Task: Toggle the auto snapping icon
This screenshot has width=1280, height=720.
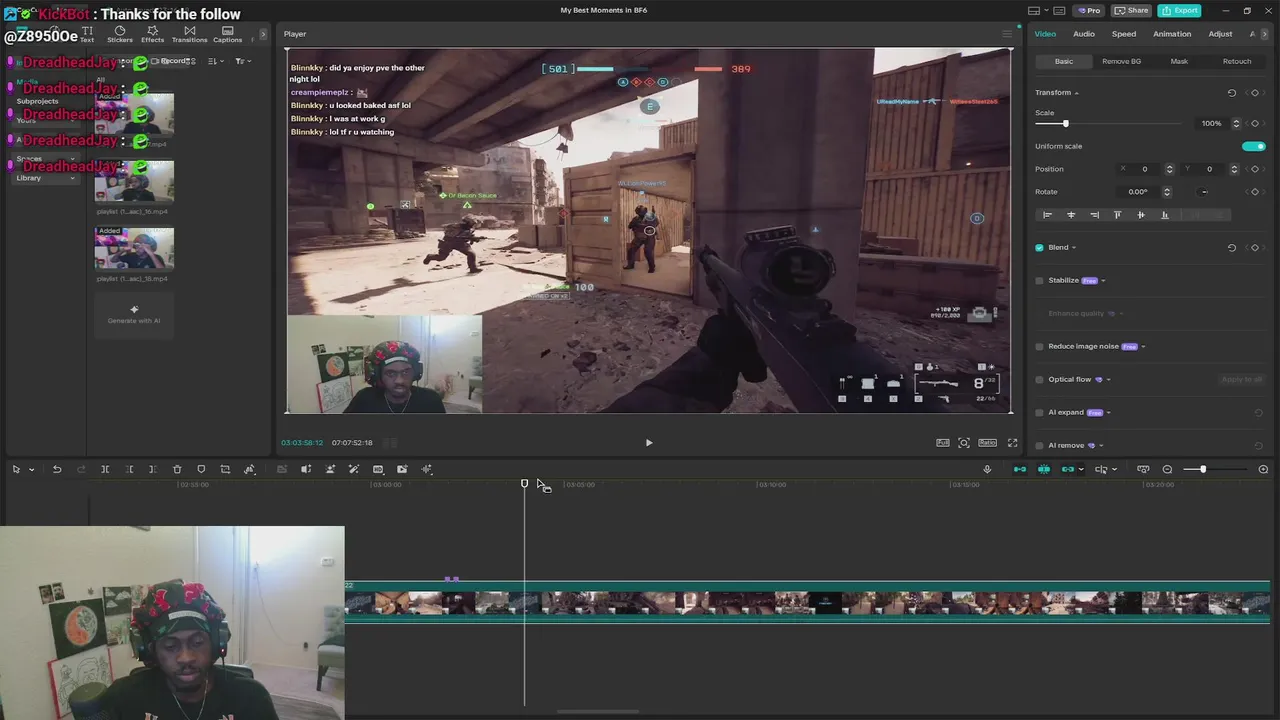Action: [1044, 469]
